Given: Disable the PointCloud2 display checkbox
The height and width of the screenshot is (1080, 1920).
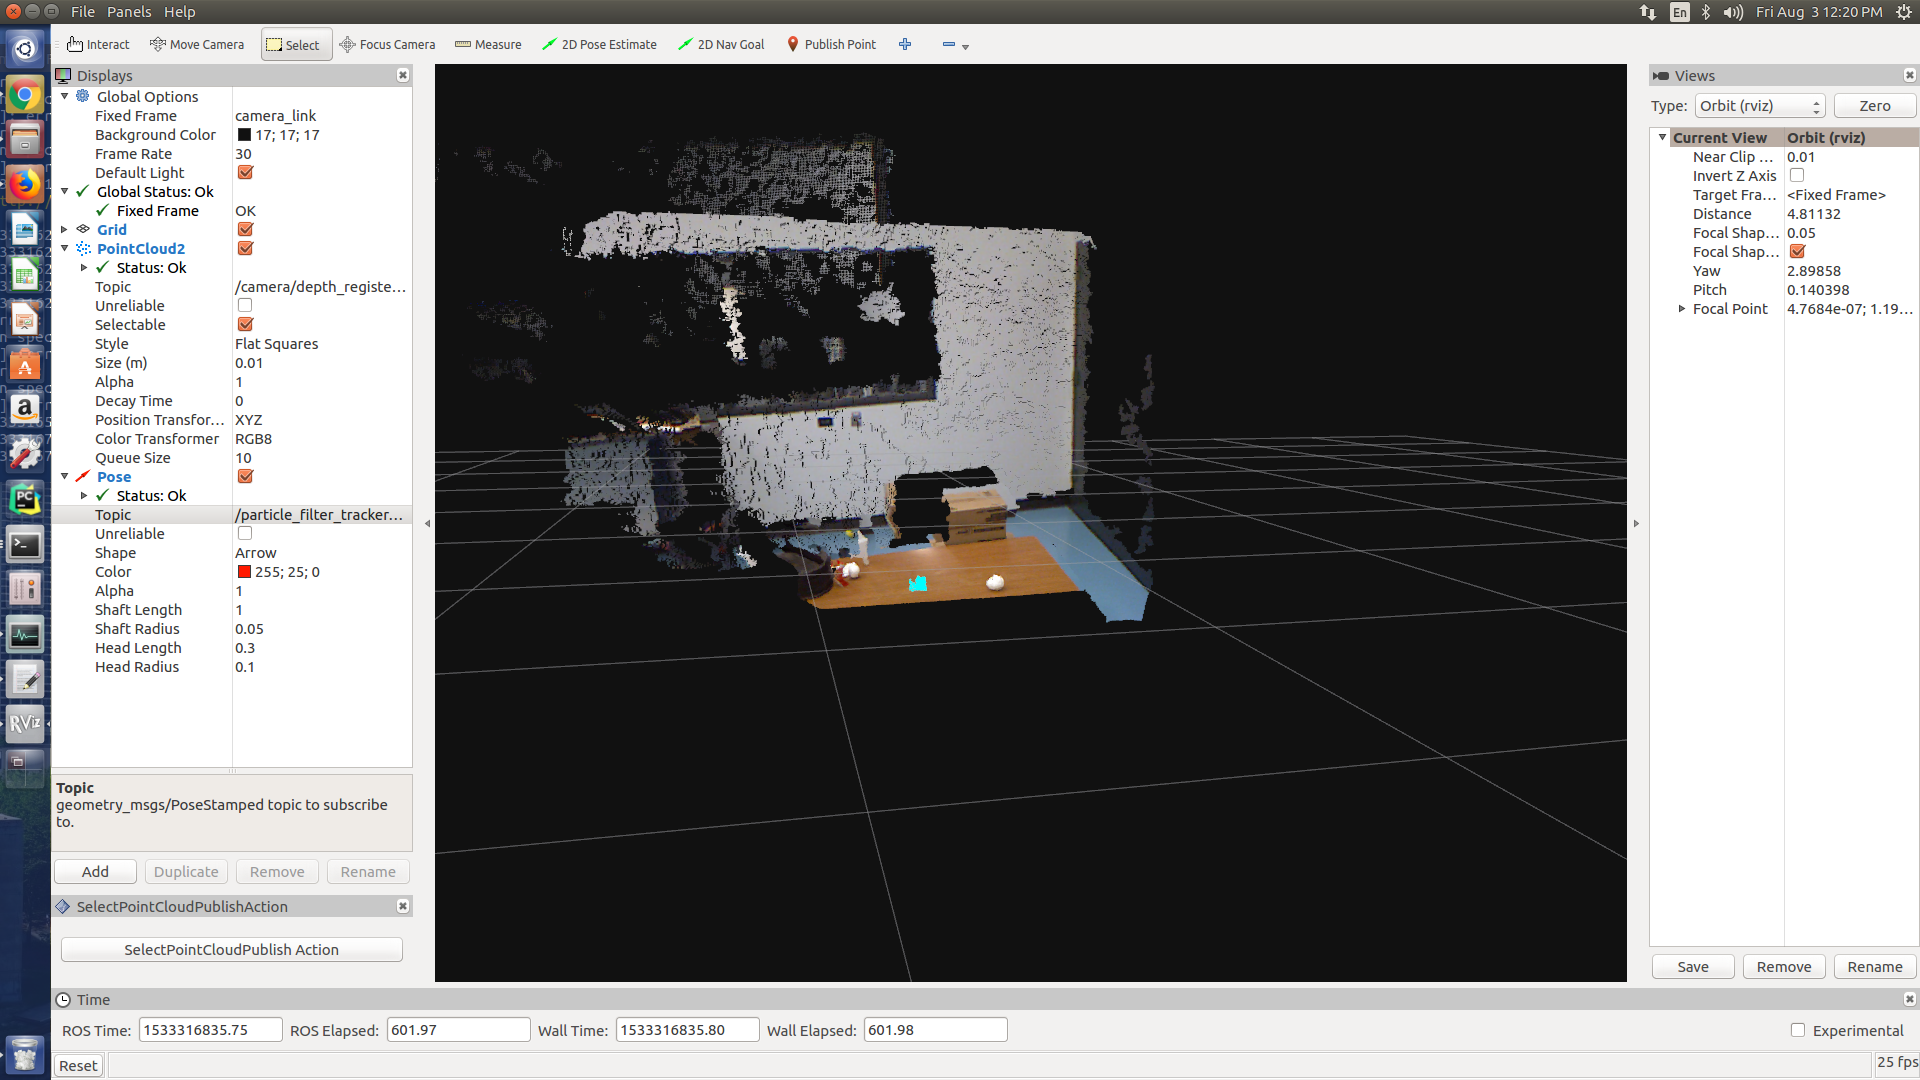Looking at the screenshot, I should (x=245, y=248).
